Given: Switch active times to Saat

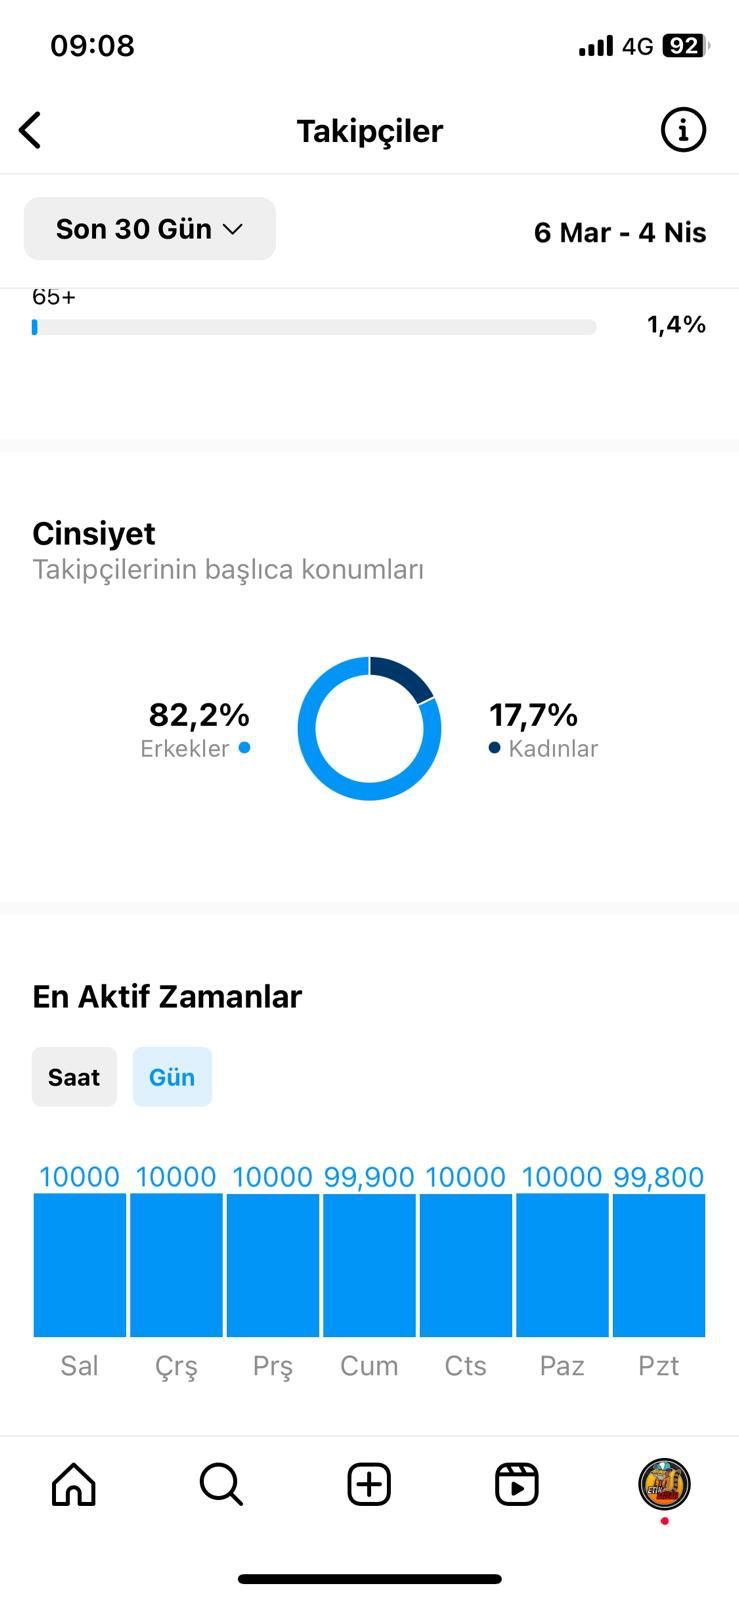Looking at the screenshot, I should [74, 1077].
